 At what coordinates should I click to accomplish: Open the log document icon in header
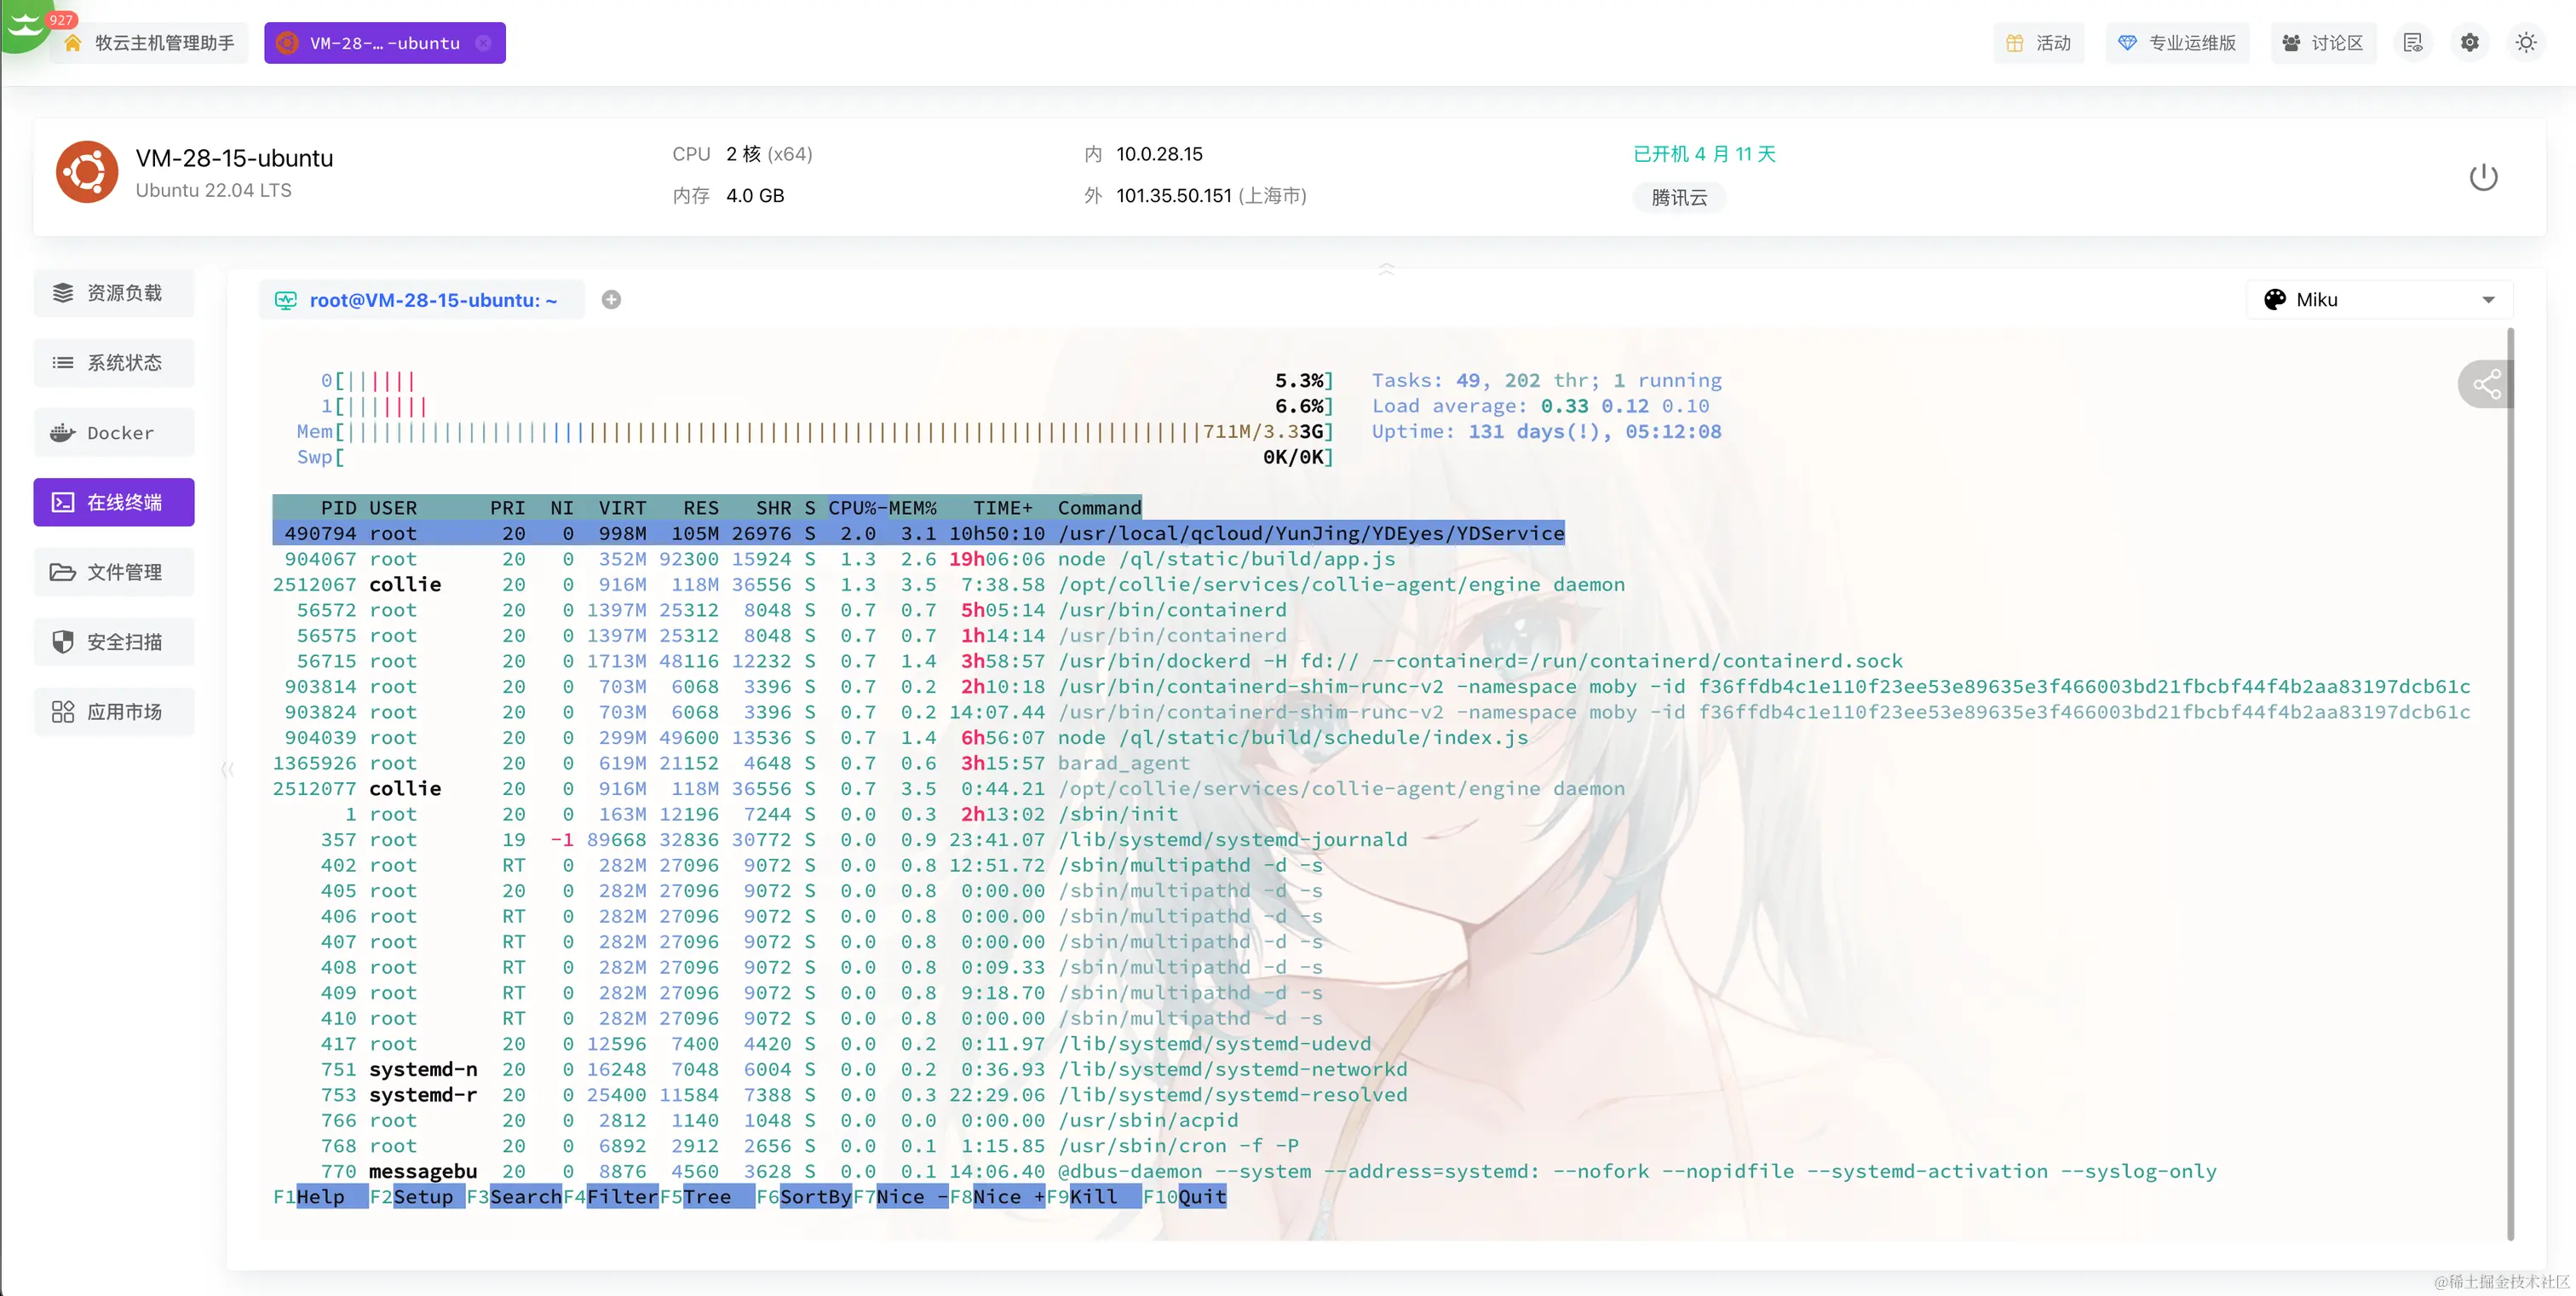point(2412,43)
